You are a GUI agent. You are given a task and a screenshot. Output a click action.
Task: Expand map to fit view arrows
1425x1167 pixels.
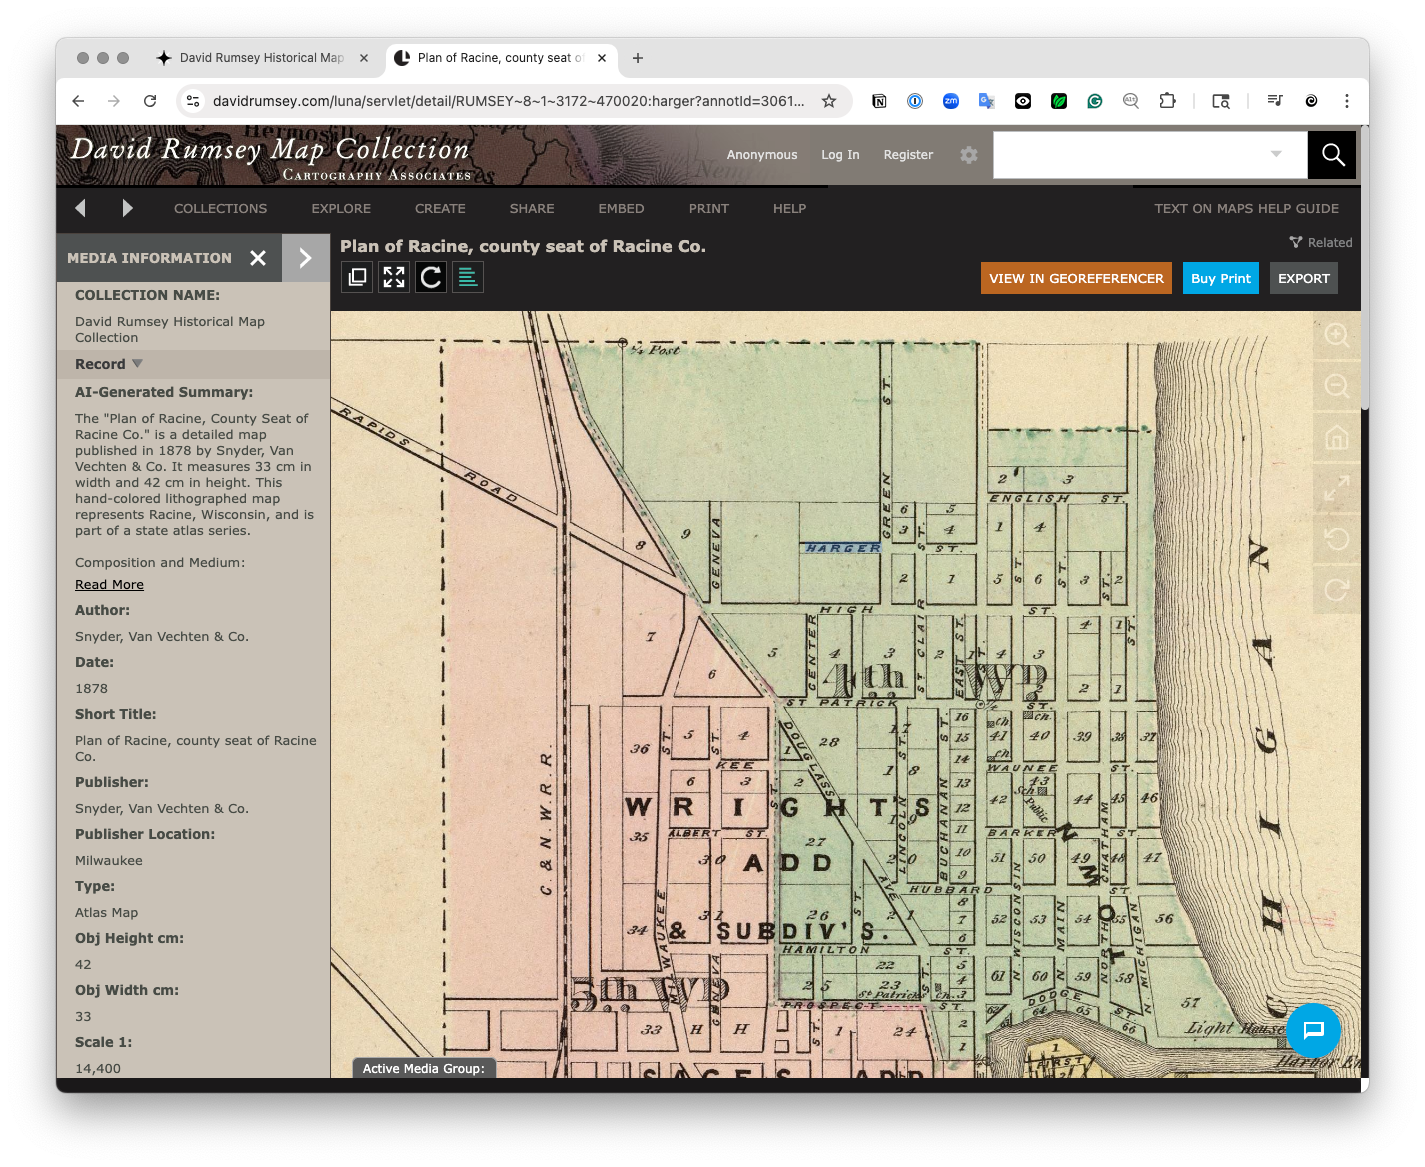click(1337, 488)
